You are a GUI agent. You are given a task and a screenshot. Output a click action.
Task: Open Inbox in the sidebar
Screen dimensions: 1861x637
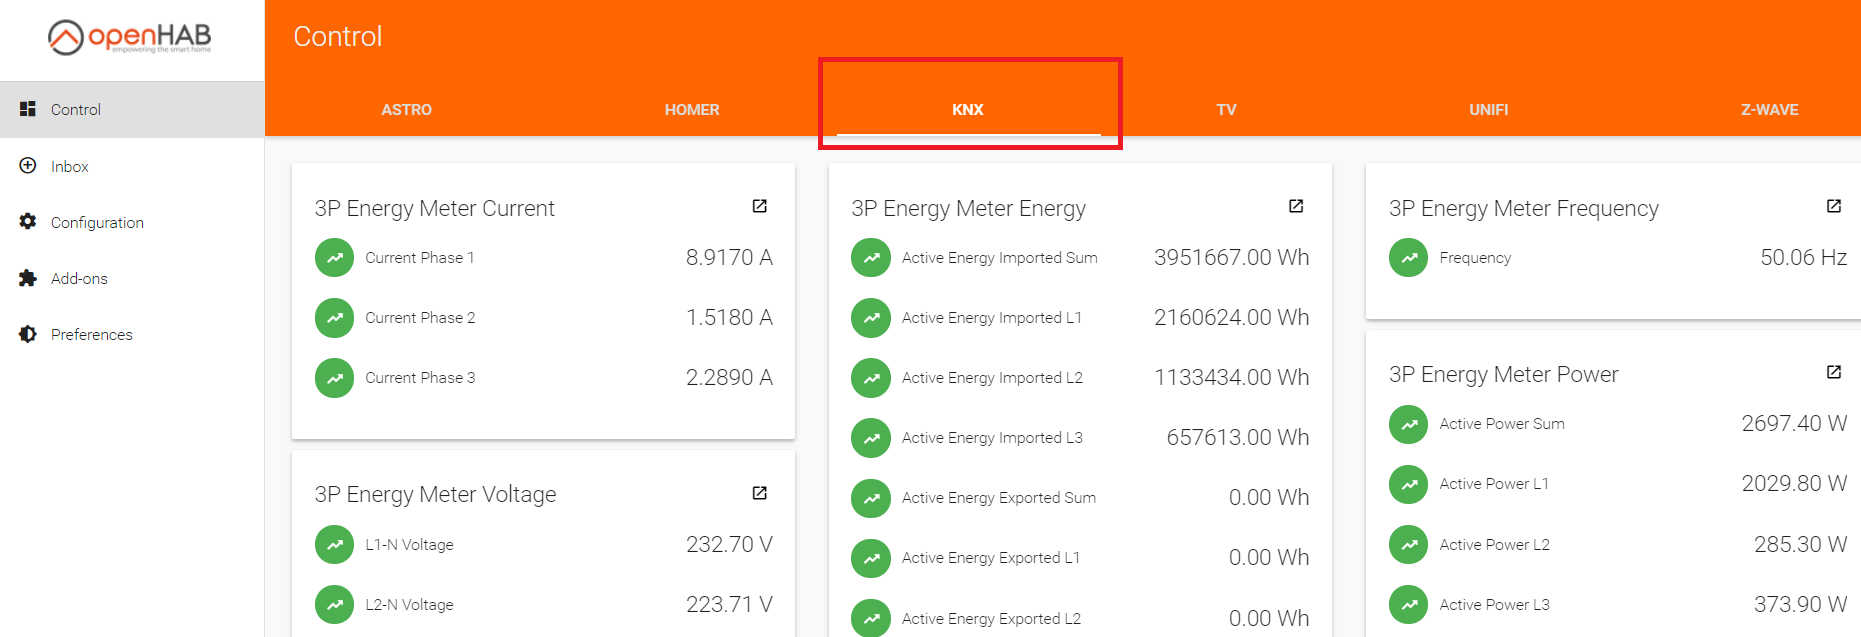pos(70,167)
